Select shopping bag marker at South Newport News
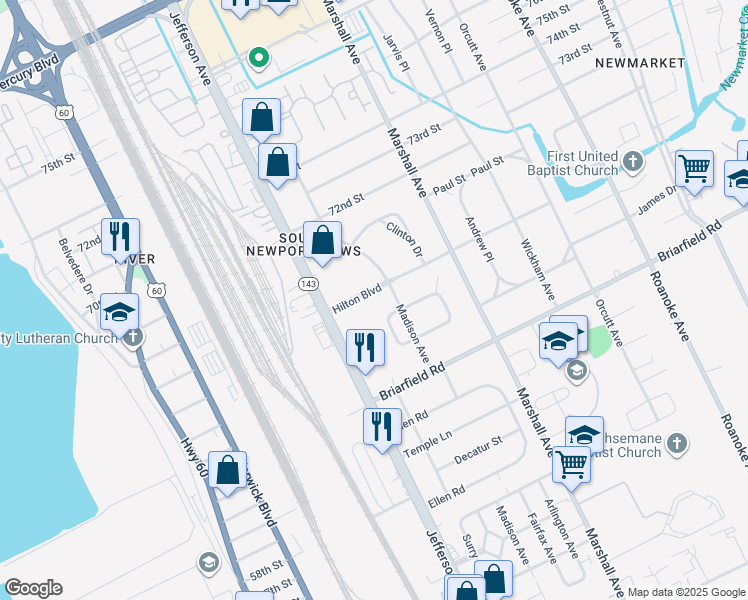748x600 pixels. tap(322, 244)
